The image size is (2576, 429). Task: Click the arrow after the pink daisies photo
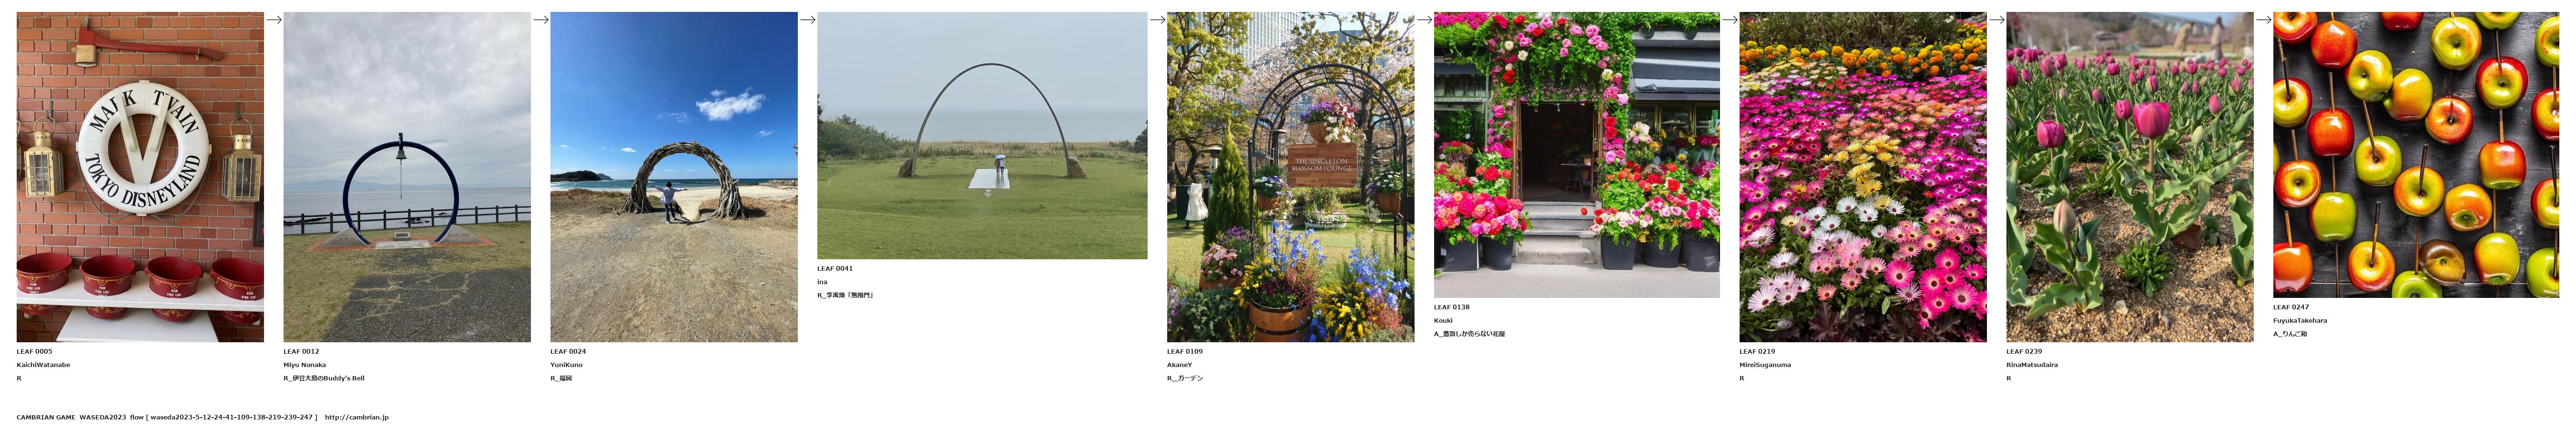click(x=1996, y=19)
